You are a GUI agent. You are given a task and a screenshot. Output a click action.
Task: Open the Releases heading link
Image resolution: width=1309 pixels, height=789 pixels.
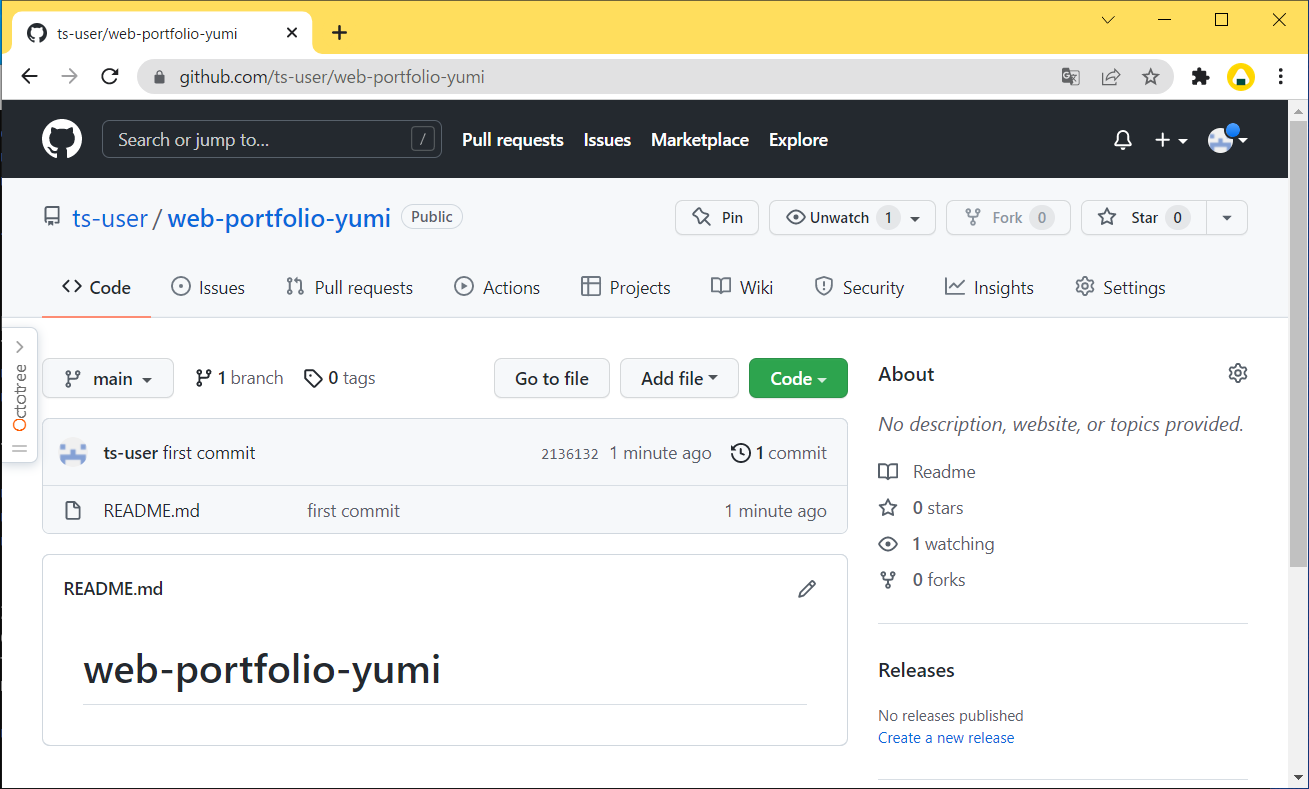pos(916,670)
